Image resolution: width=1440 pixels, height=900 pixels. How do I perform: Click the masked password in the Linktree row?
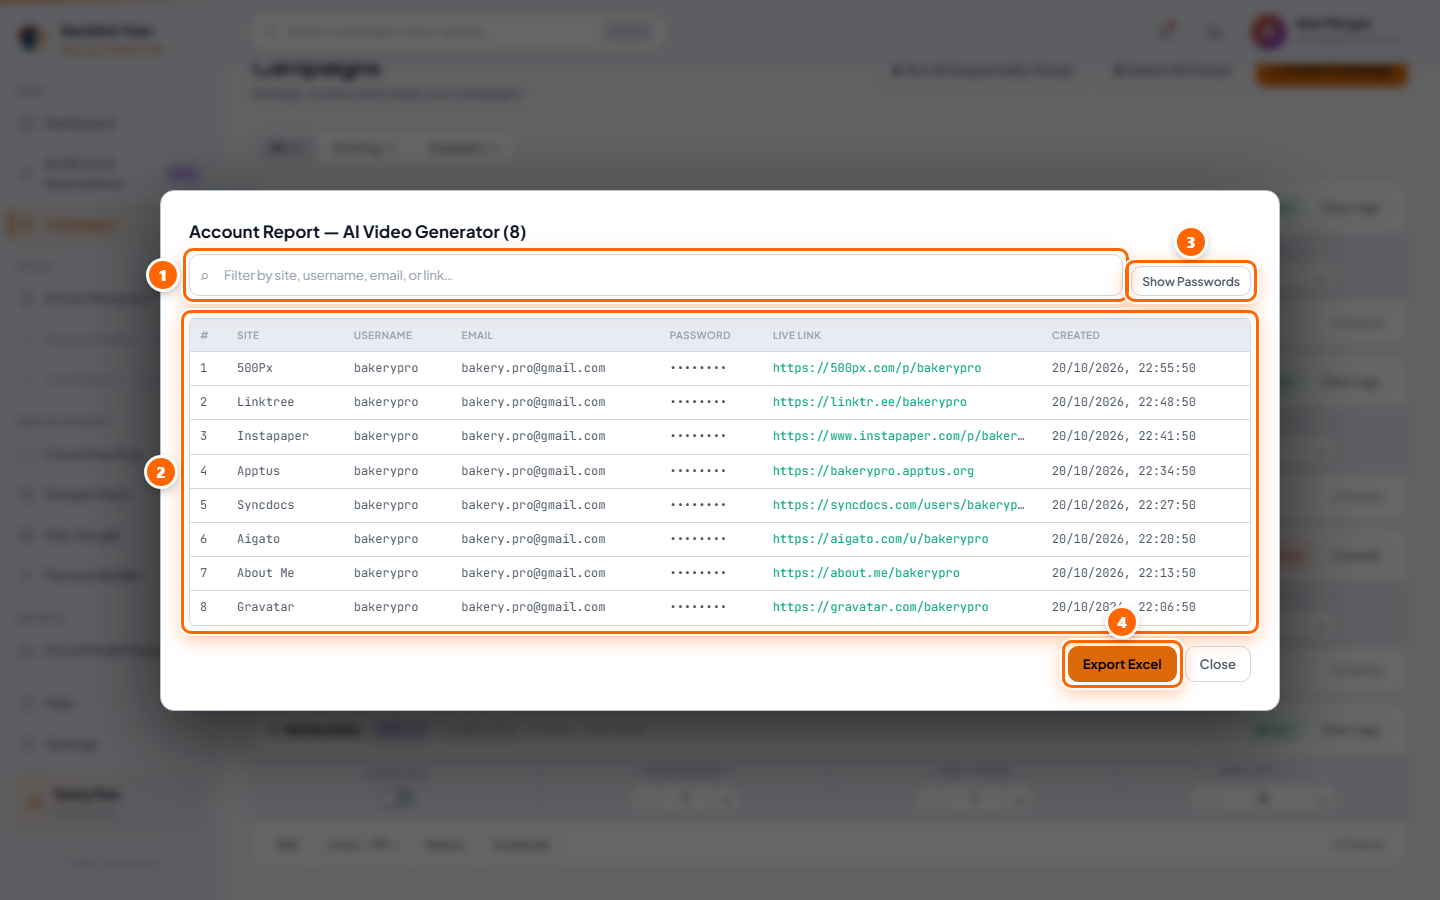tap(698, 402)
